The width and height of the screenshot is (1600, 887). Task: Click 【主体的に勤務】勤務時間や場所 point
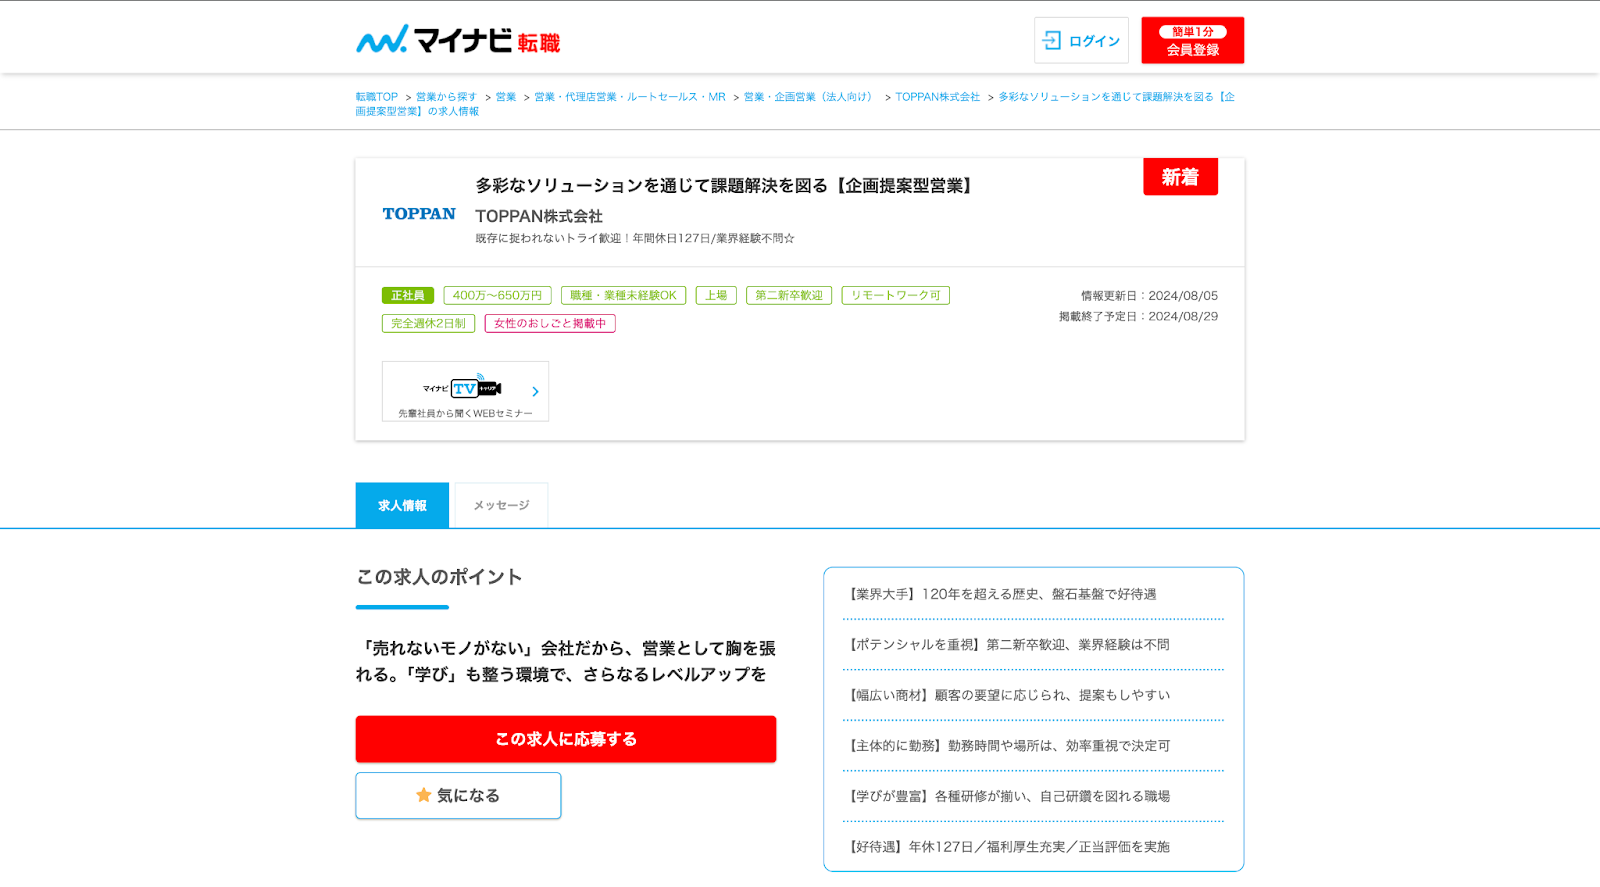1007,746
